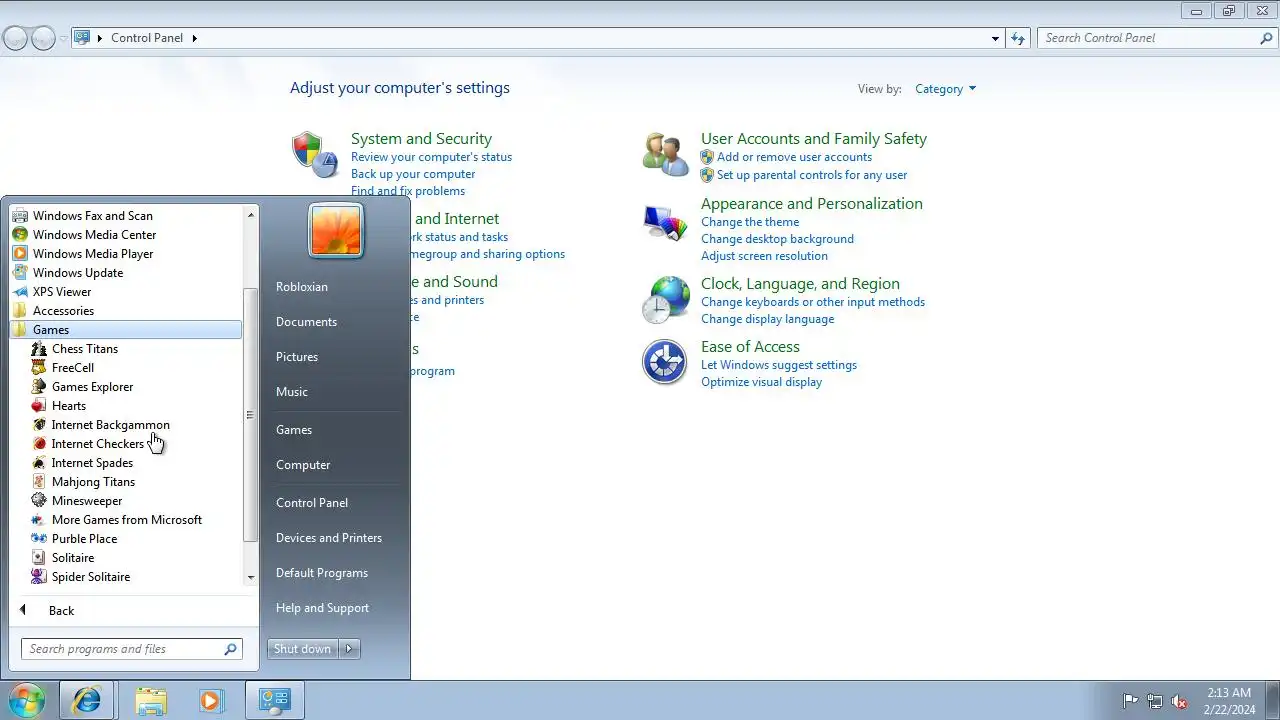Launch Purble Place icon
This screenshot has width=1280, height=720.
tap(39, 539)
